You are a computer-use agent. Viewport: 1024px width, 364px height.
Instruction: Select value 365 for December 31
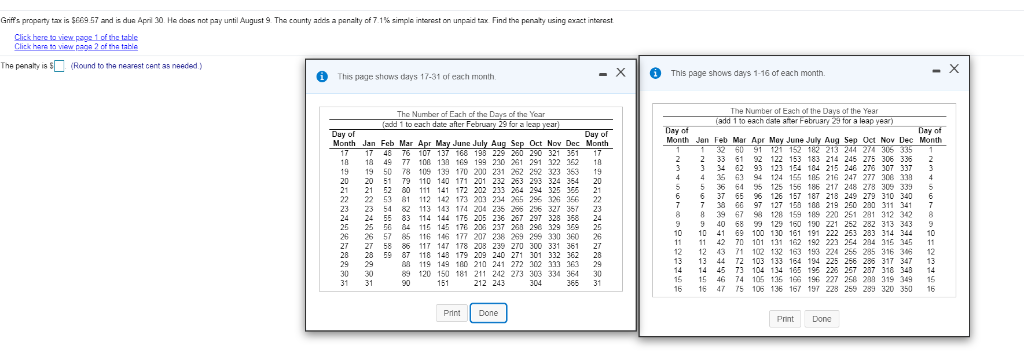(572, 283)
